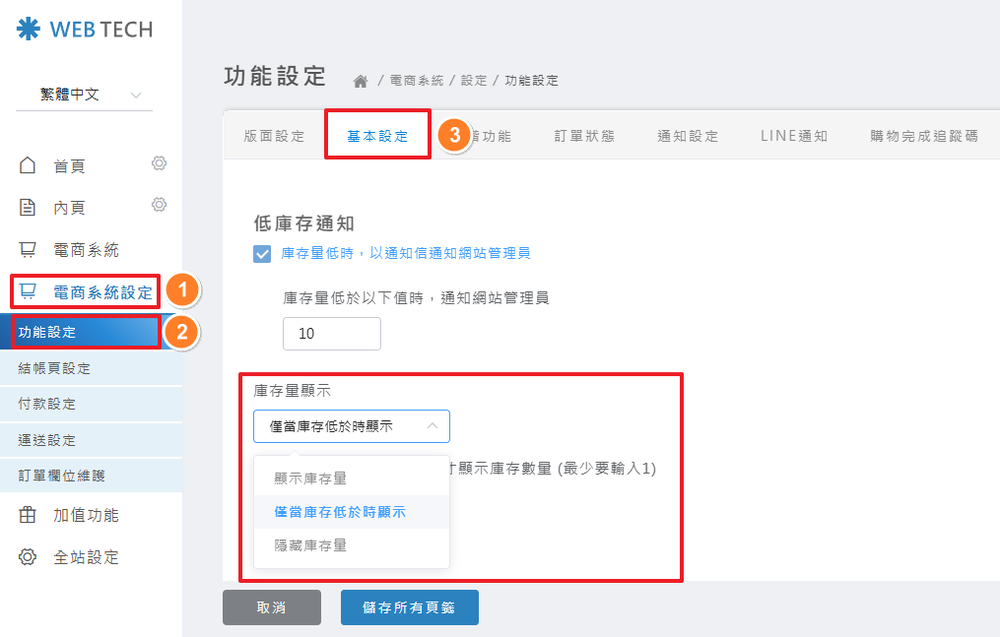Choose 隱藏庫存量 from the dropdown list
The image size is (1000, 637).
(x=311, y=546)
